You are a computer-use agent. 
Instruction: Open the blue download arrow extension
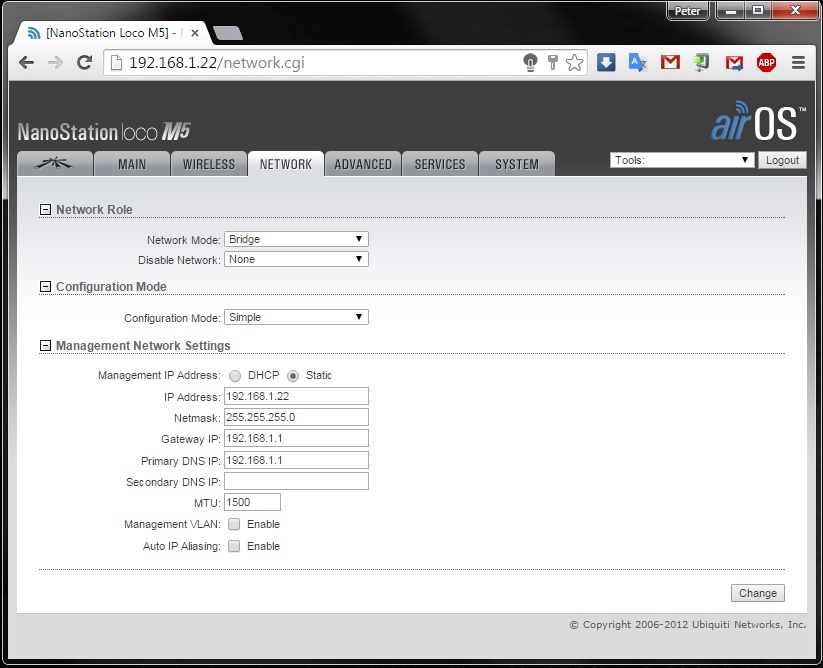tap(606, 62)
